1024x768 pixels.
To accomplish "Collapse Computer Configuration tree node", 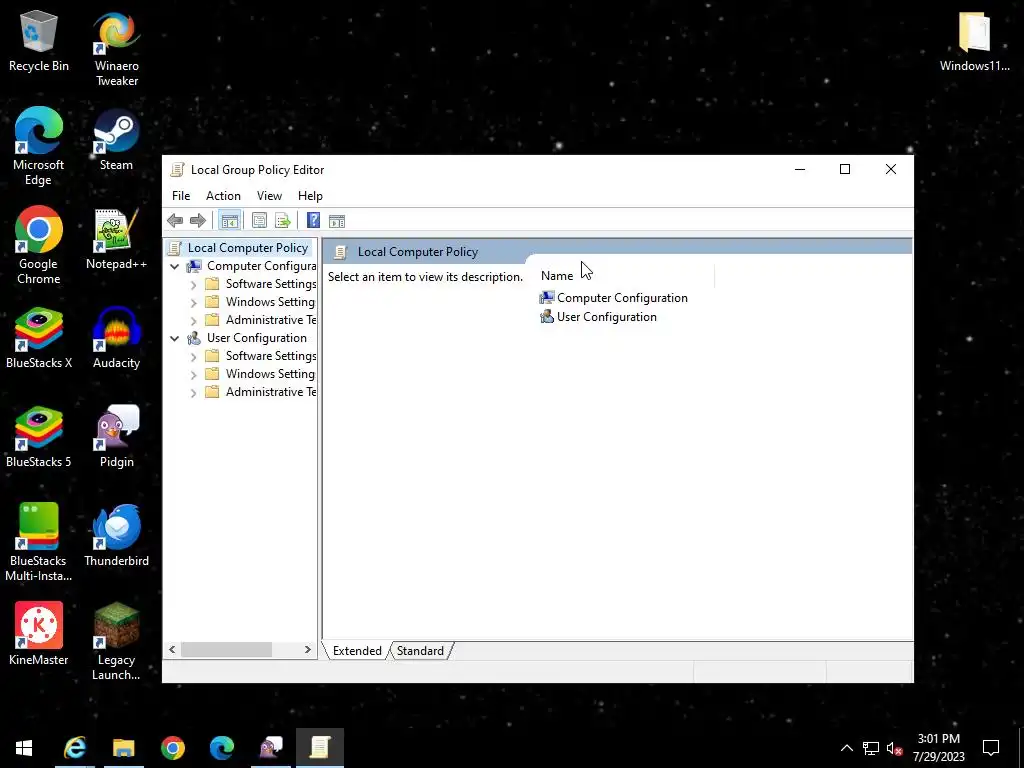I will coord(174,266).
